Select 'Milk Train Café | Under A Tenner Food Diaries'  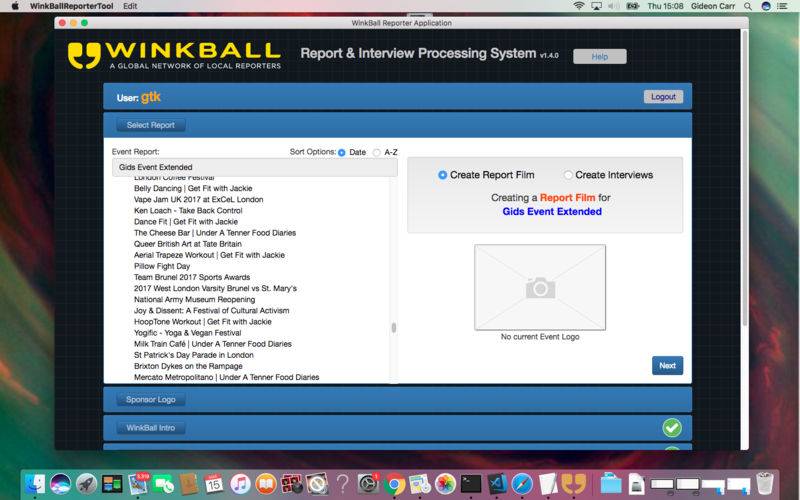click(x=213, y=344)
